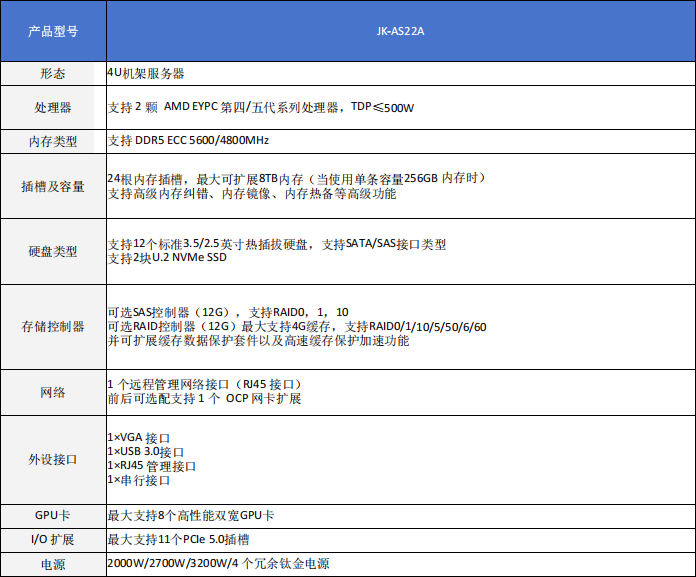Click the 可选RAID控制器 text line
This screenshot has width=696, height=577.
click(297, 327)
